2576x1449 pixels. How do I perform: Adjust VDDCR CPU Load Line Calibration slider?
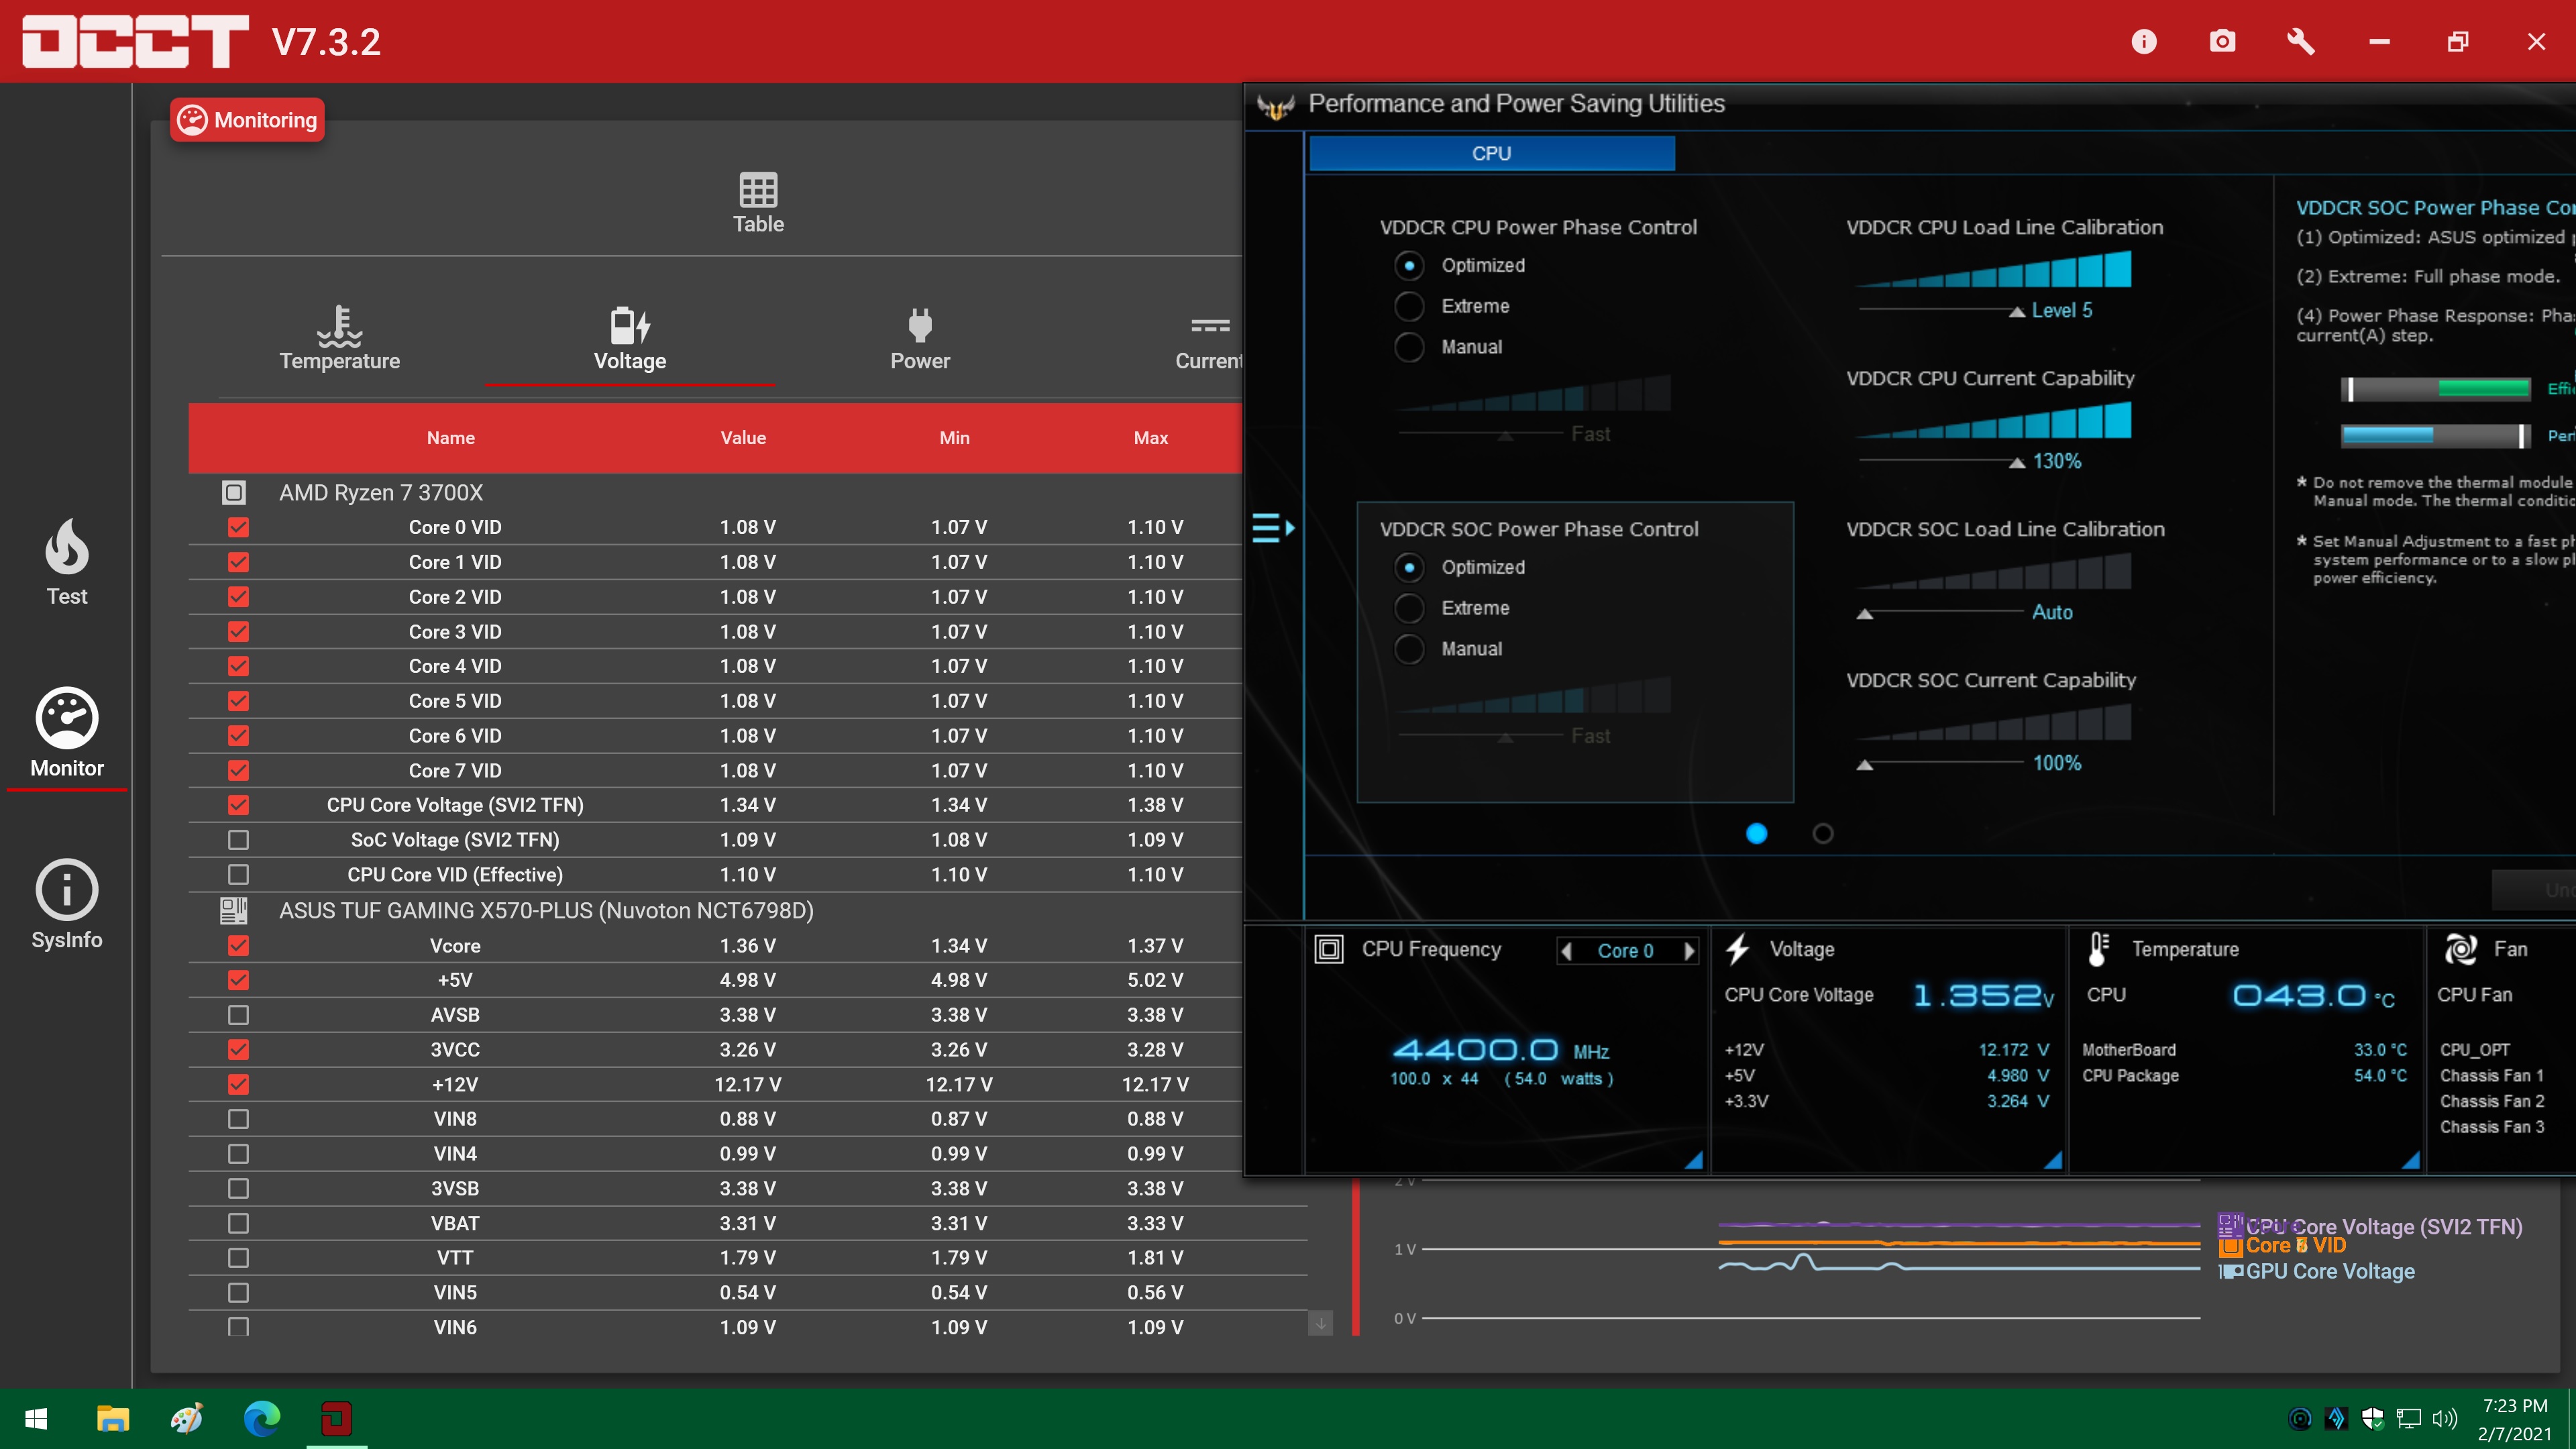(2017, 311)
